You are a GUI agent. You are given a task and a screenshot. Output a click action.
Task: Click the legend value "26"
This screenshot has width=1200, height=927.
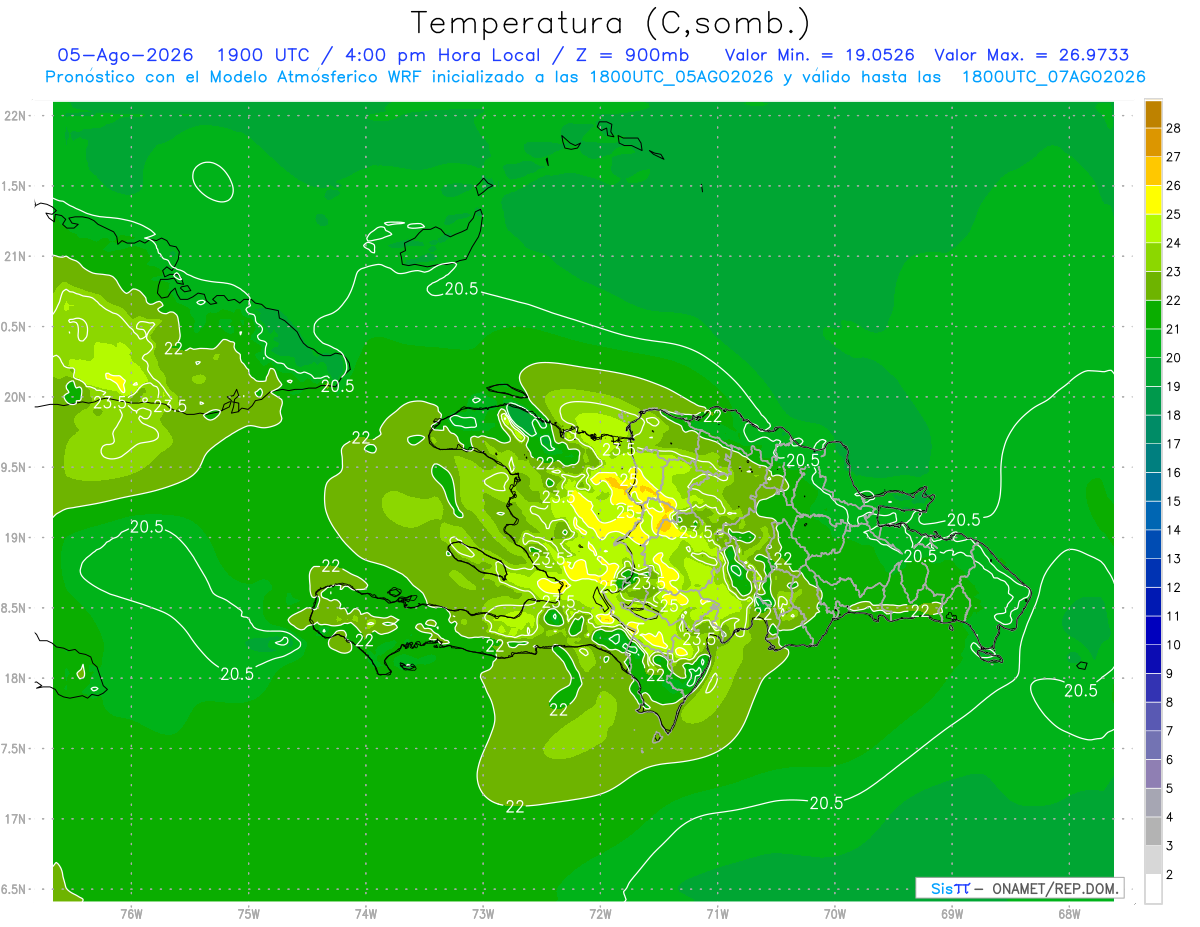[1173, 186]
